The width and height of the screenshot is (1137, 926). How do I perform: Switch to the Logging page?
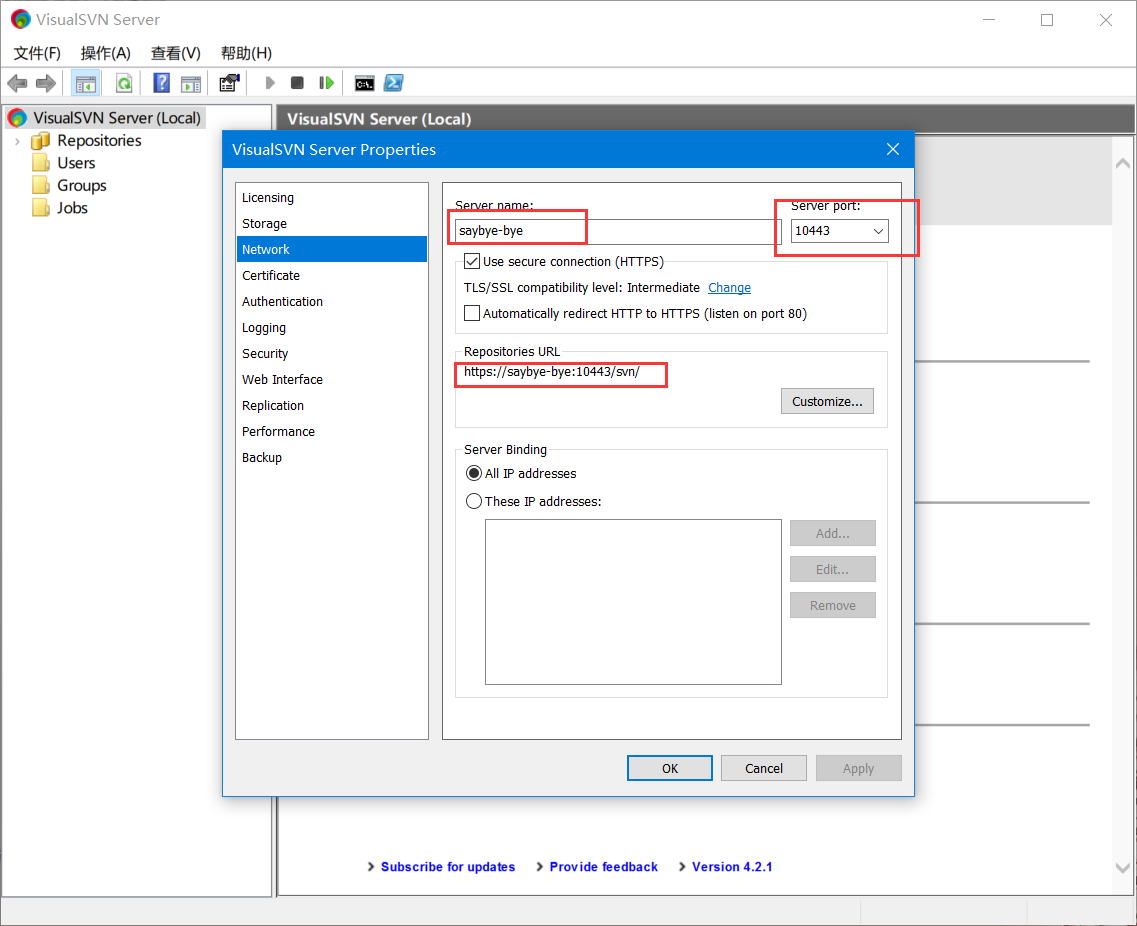pyautogui.click(x=331, y=328)
